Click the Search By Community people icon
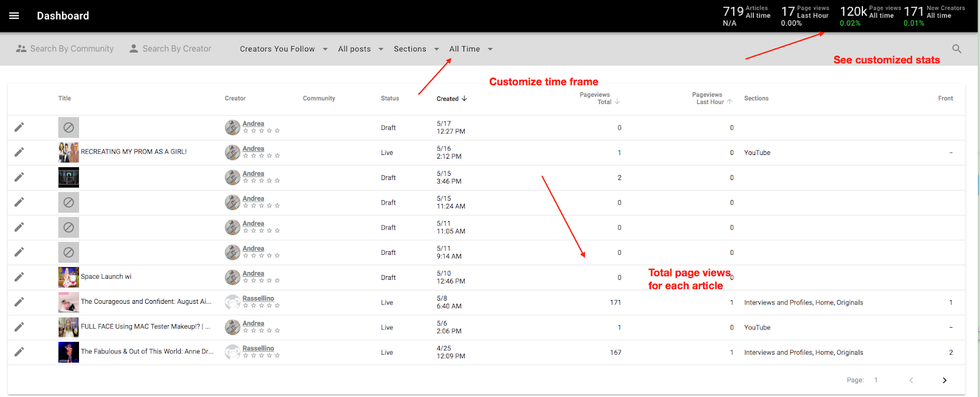 click(22, 49)
